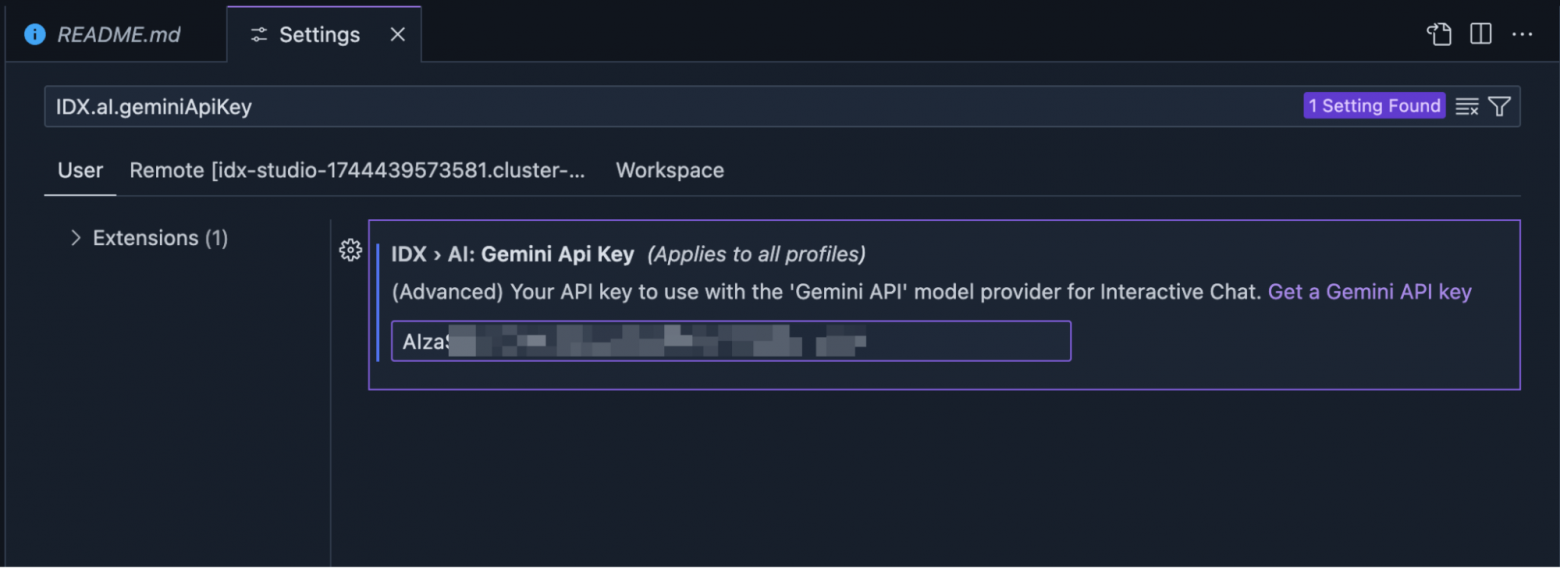Switch to the README.md tab
The width and height of the screenshot is (1560, 568).
tap(118, 35)
